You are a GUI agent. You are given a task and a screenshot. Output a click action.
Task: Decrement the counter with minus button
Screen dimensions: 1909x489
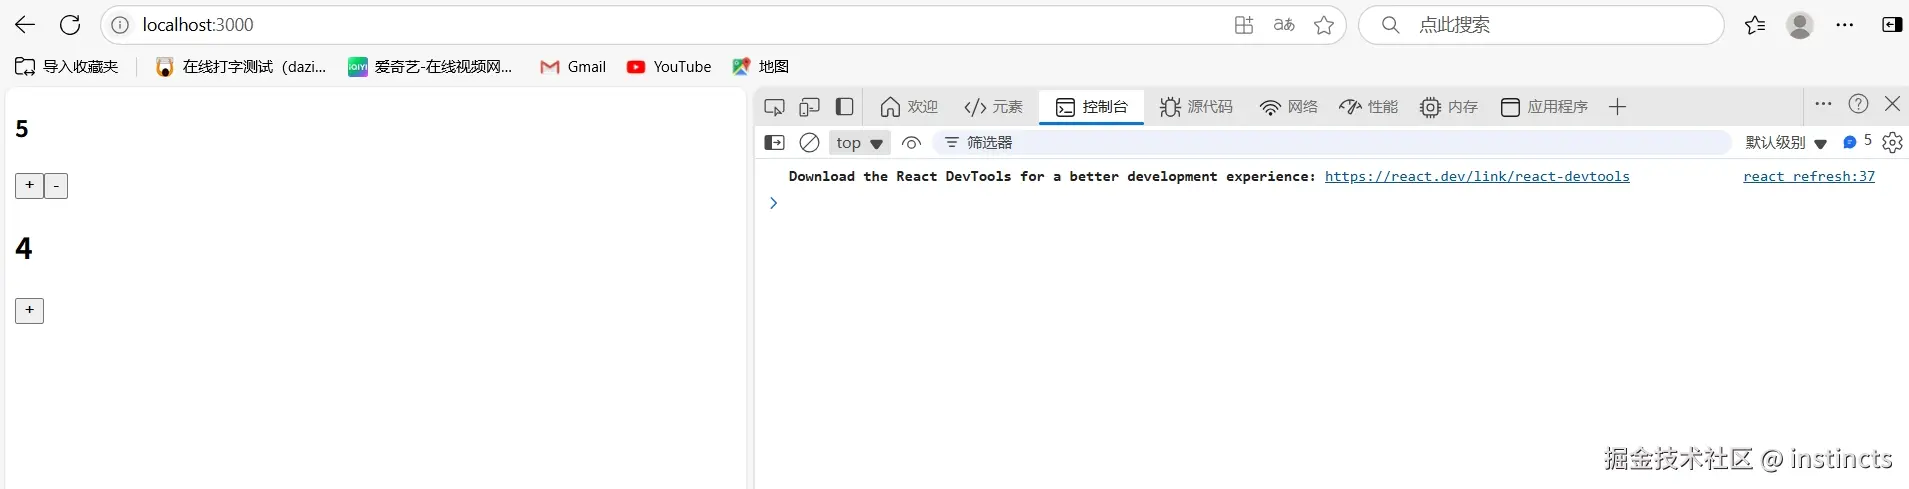tap(56, 186)
